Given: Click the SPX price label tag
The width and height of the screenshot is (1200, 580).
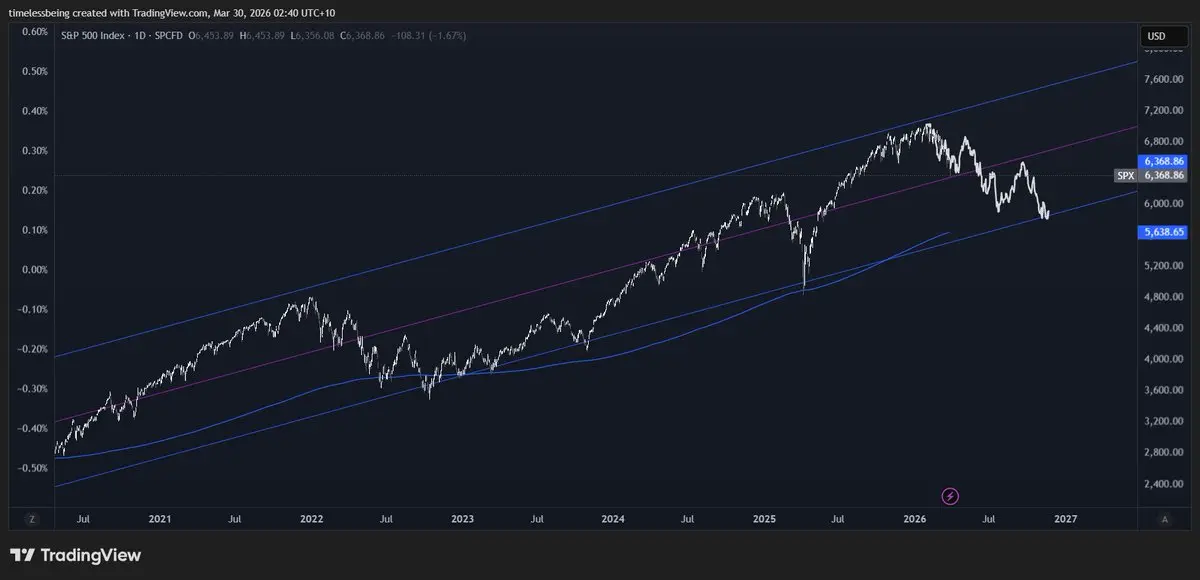Looking at the screenshot, I should 1126,175.
